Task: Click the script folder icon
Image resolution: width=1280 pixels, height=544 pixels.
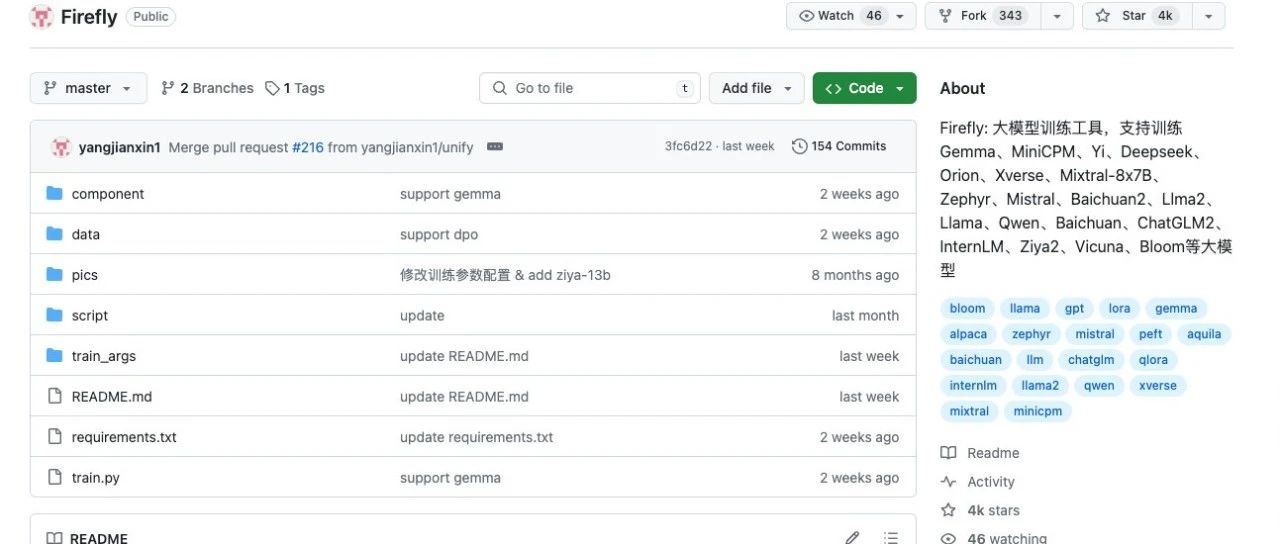Action: [55, 315]
